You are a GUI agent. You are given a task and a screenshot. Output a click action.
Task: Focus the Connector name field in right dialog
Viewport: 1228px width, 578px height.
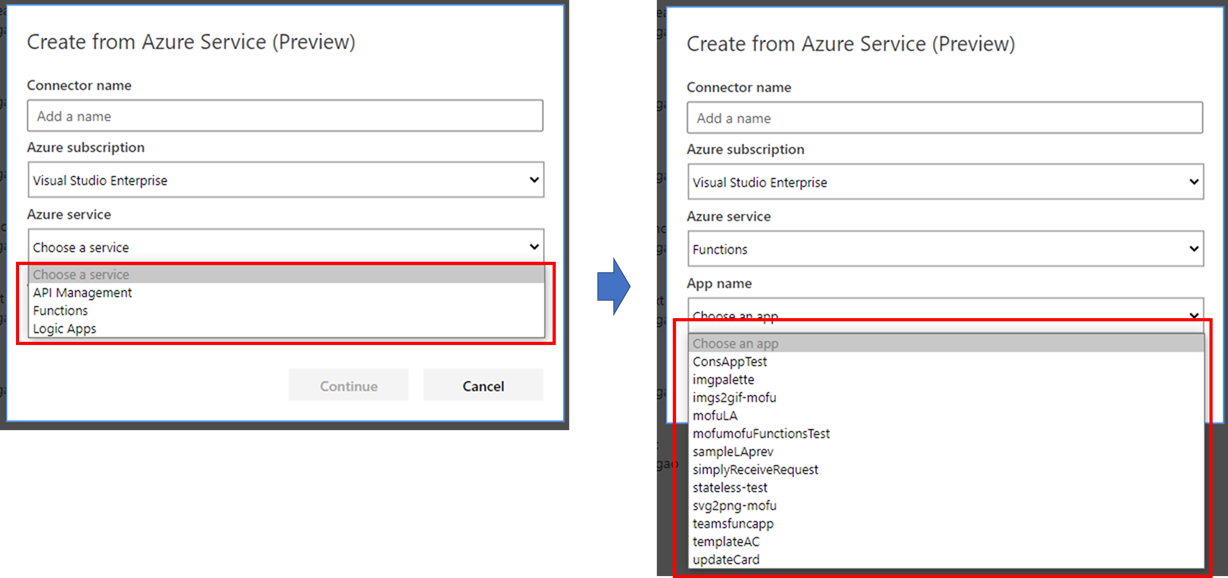click(x=945, y=118)
